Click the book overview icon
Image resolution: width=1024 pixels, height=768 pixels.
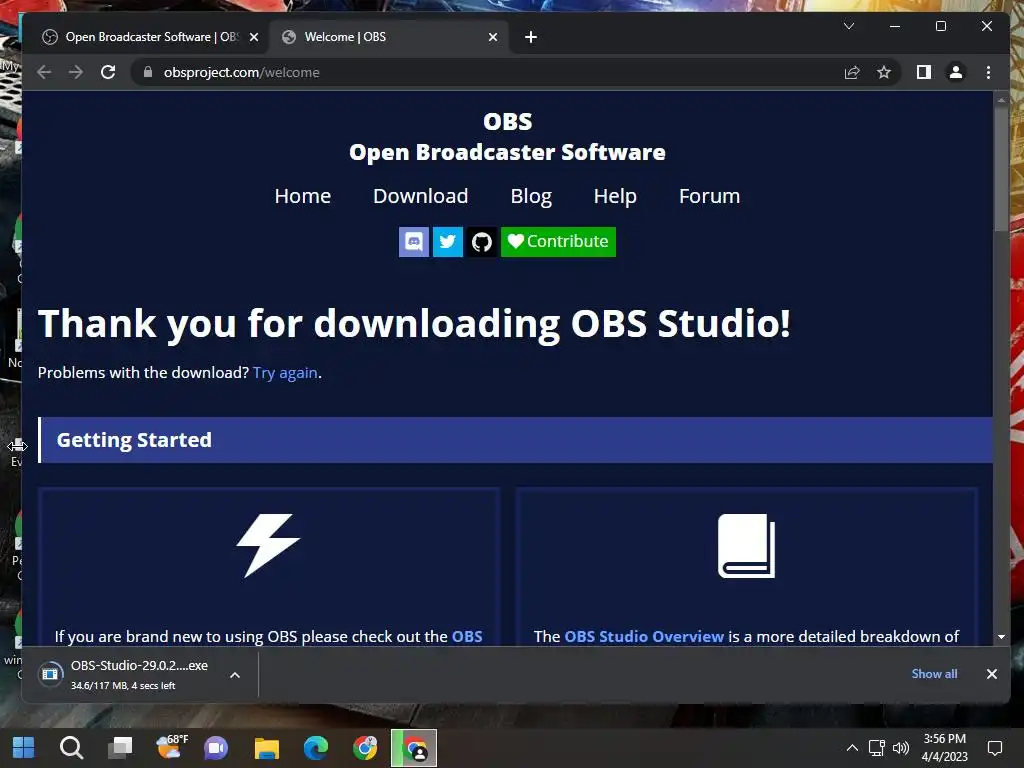tap(746, 546)
